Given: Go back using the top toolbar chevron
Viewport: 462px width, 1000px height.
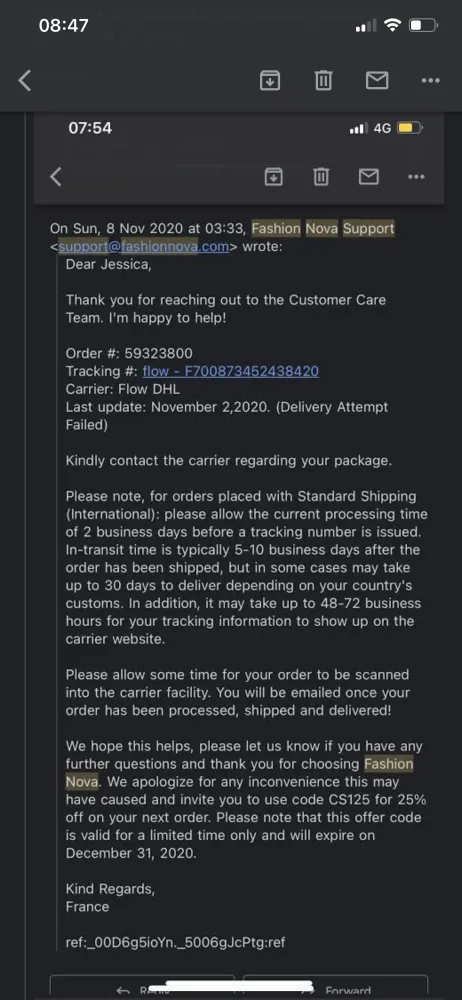Looking at the screenshot, I should (25, 80).
